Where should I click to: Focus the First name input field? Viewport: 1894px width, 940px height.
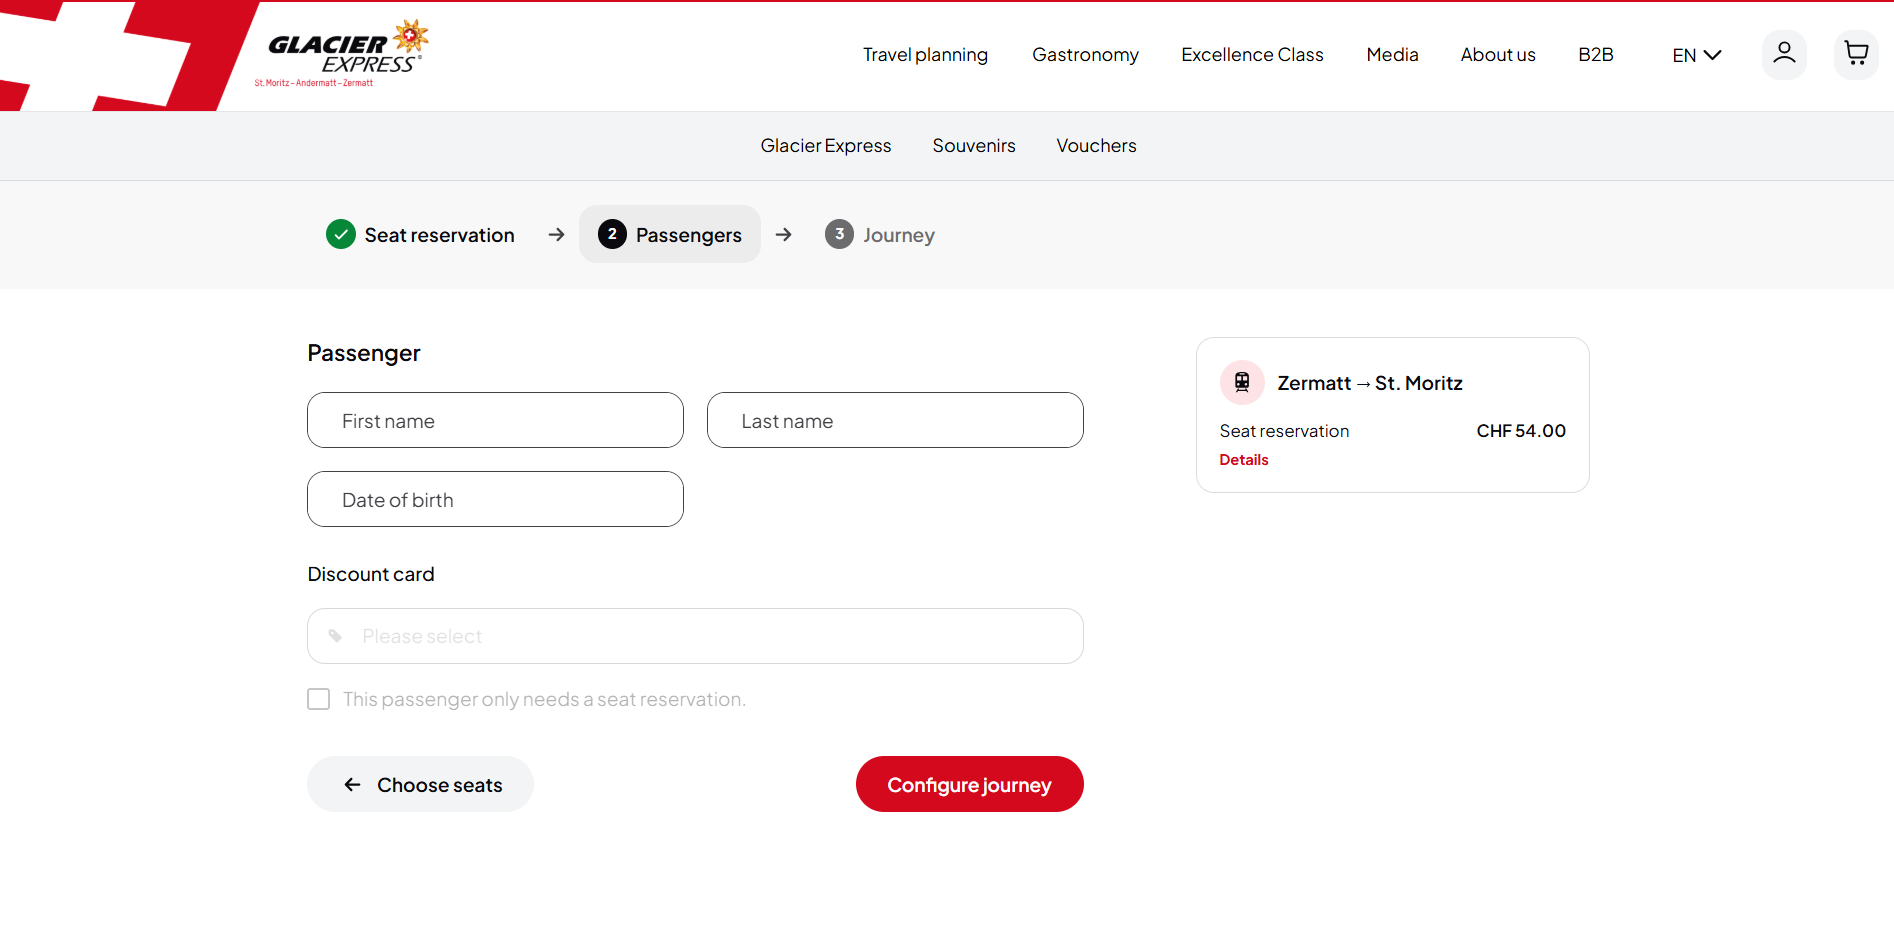pos(495,420)
